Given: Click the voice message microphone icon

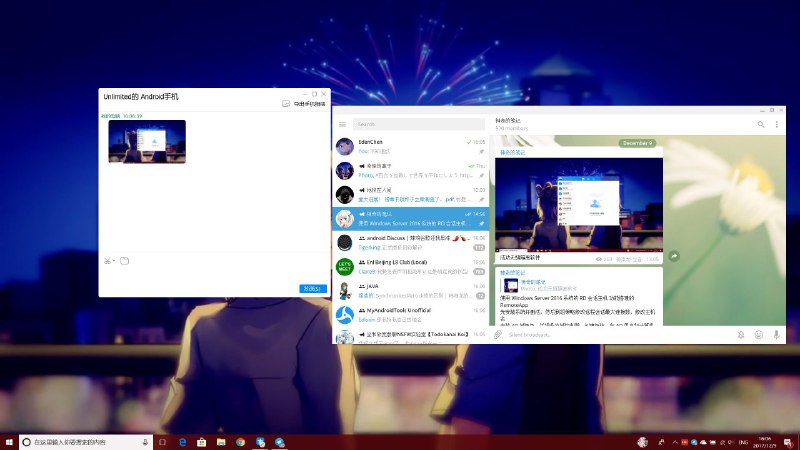Looking at the screenshot, I should coord(776,335).
